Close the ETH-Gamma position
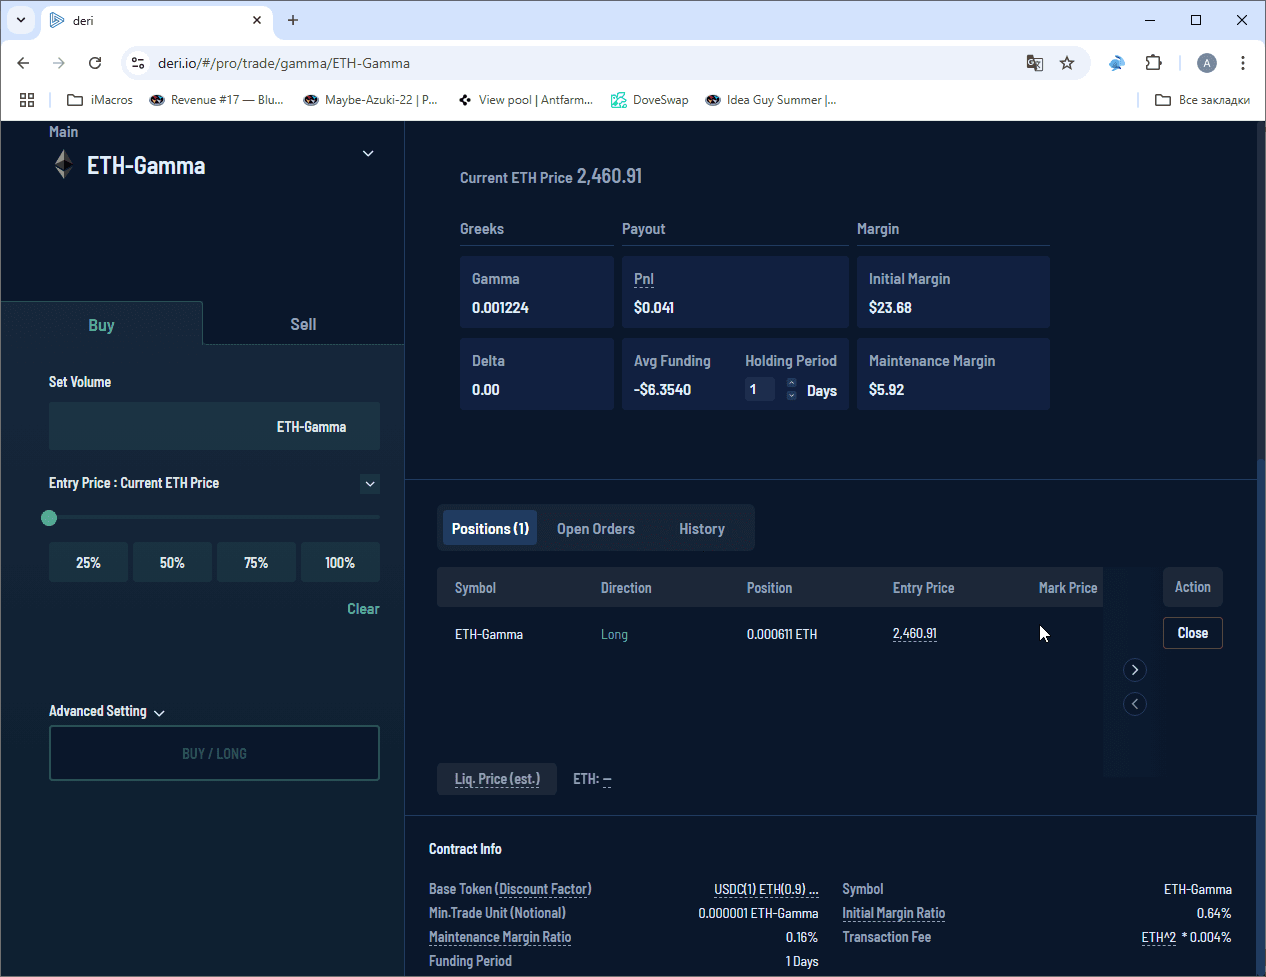 click(1193, 633)
